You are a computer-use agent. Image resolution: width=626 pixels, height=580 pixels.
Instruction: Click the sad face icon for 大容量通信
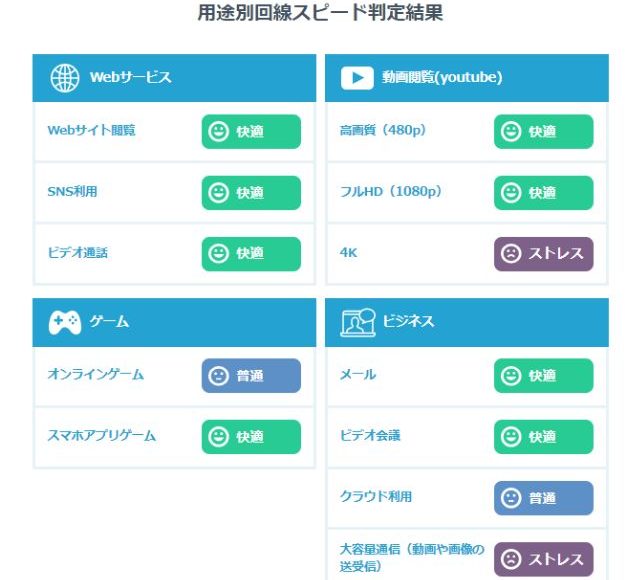click(511, 559)
